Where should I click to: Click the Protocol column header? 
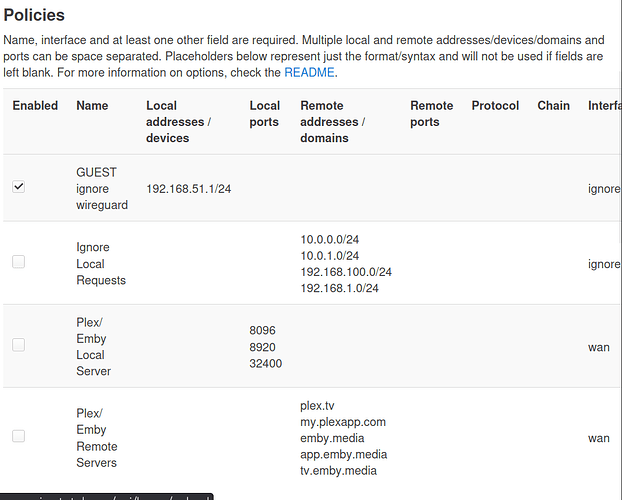[495, 106]
